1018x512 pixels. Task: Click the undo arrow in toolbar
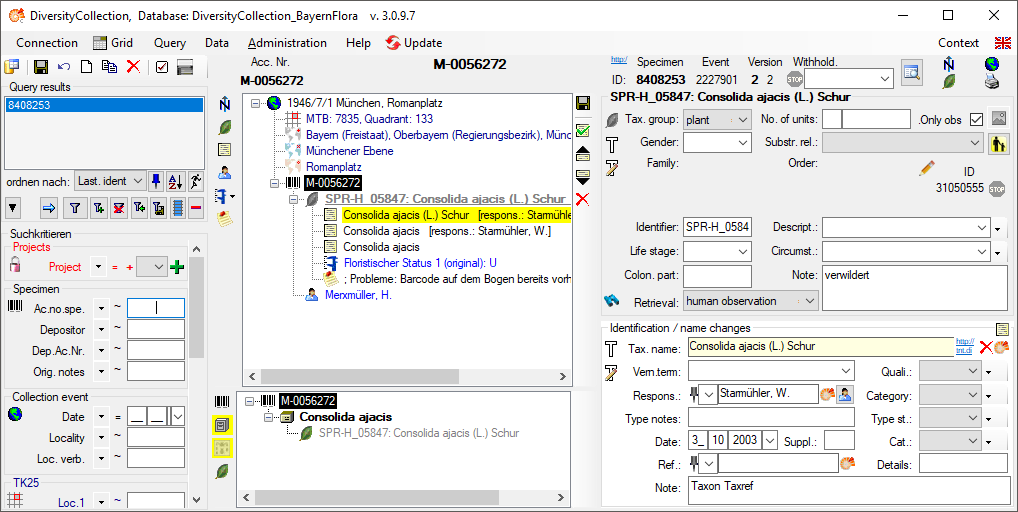coord(64,67)
